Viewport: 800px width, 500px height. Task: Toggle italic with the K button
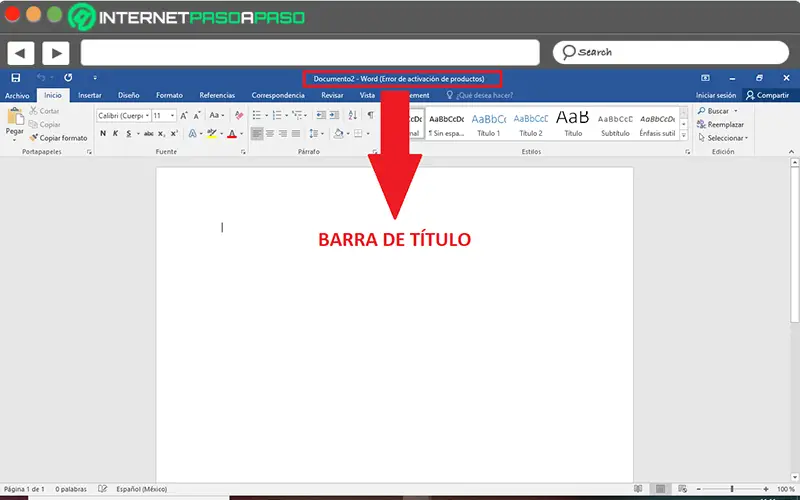(116, 134)
